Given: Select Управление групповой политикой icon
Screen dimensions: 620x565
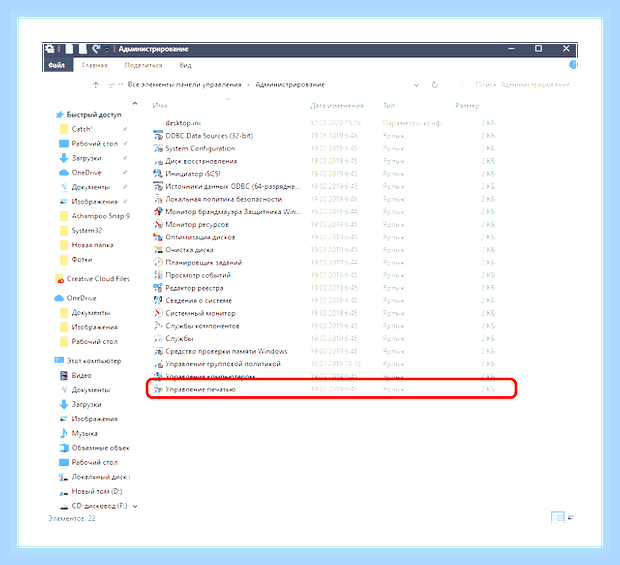Looking at the screenshot, I should (x=158, y=364).
